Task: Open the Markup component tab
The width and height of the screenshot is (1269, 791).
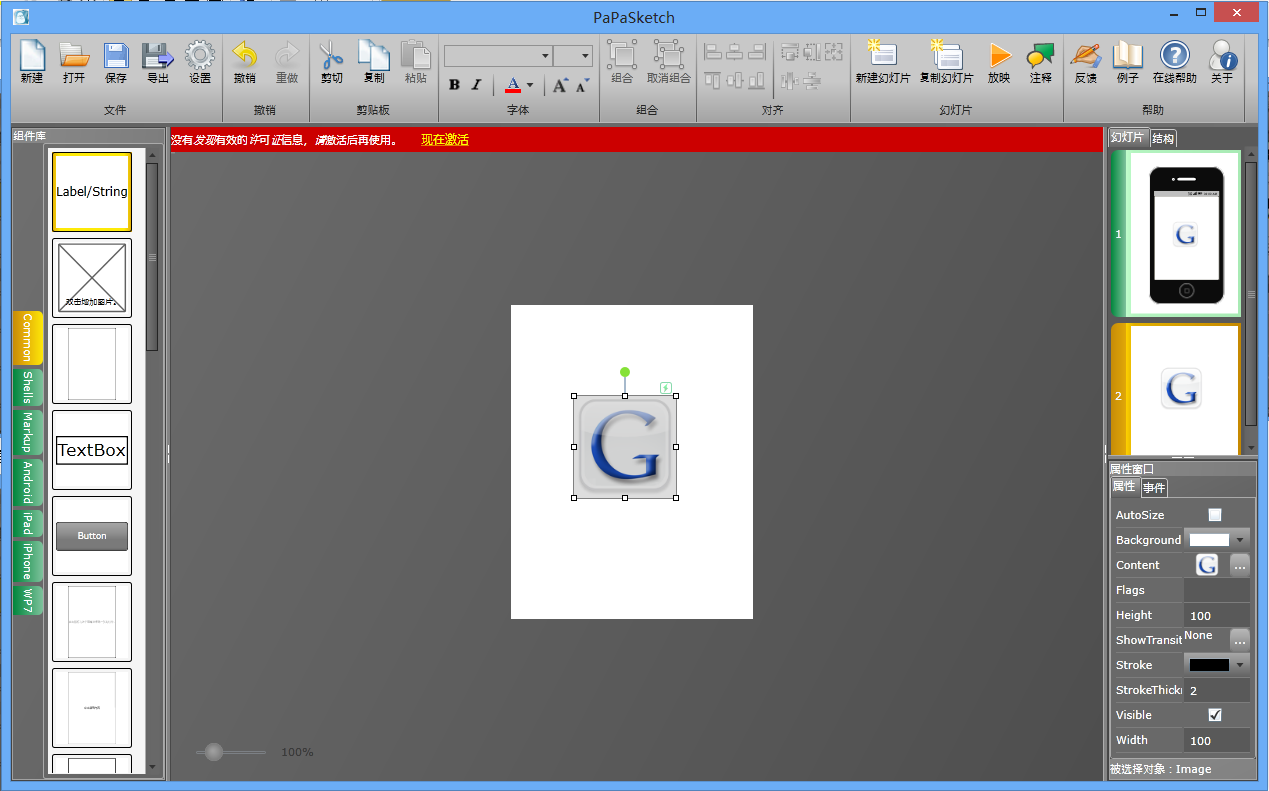Action: [28, 433]
